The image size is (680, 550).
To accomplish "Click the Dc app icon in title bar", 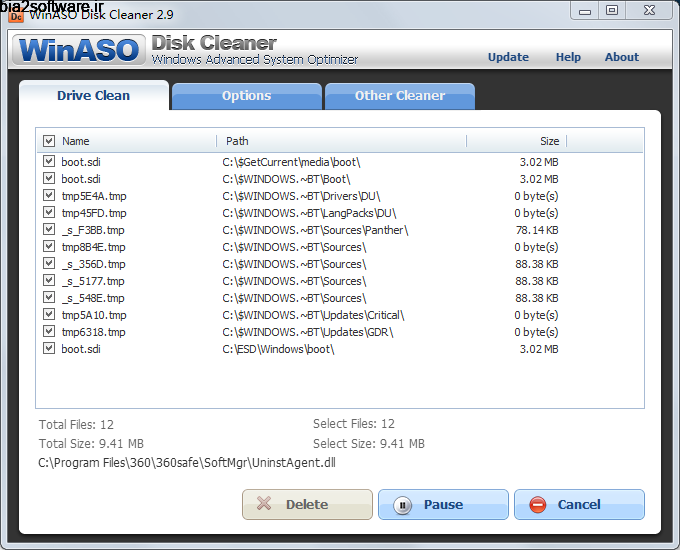I will [x=16, y=16].
